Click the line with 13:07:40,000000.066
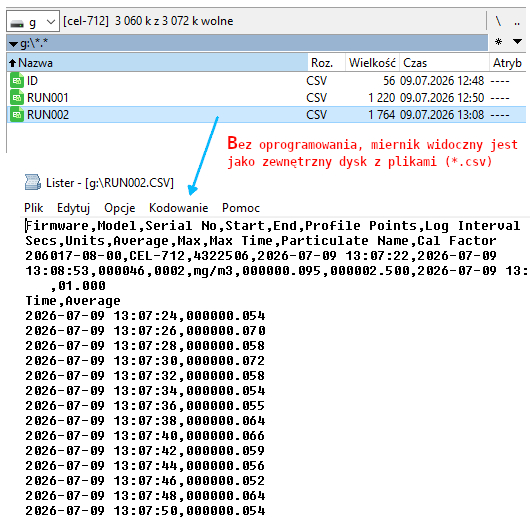This screenshot has width=530, height=521. coord(145,436)
